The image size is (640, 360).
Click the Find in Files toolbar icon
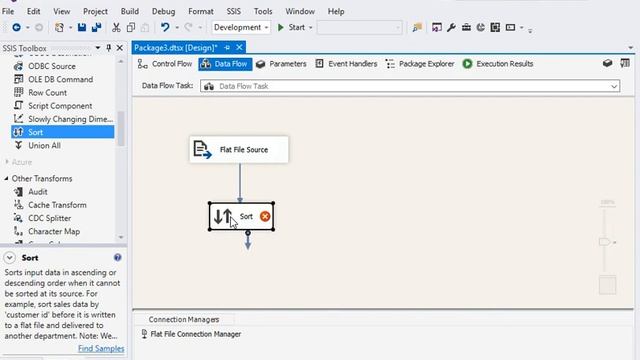pyautogui.click(x=417, y=27)
